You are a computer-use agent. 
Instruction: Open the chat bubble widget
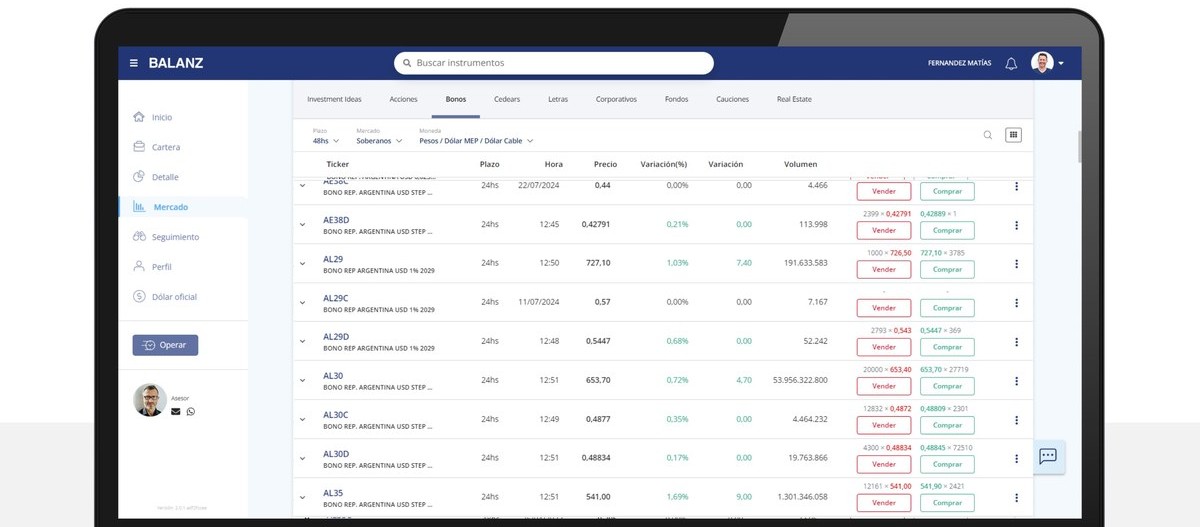pyautogui.click(x=1048, y=457)
